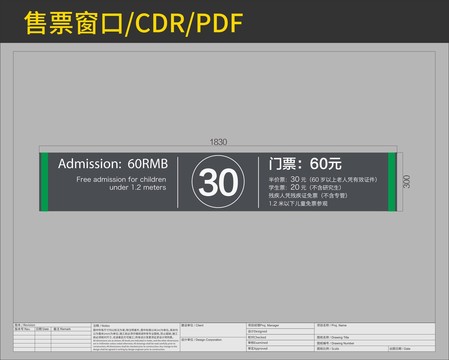Click the Proj. Manager field
Screen dimensions: 449x360
click(x=280, y=326)
